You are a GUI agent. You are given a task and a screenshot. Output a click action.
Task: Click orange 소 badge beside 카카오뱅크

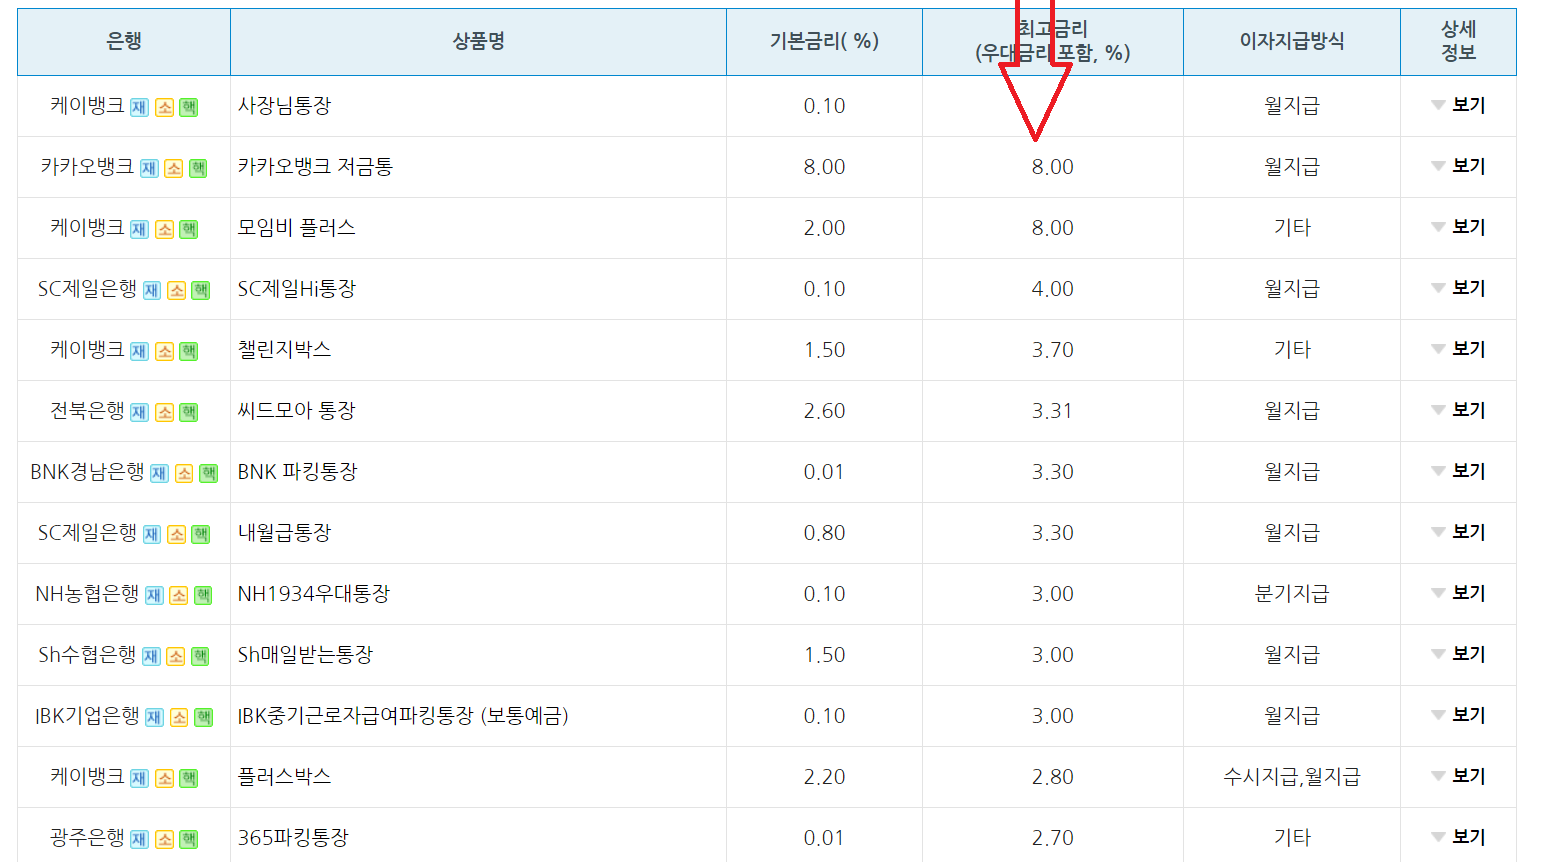click(174, 168)
